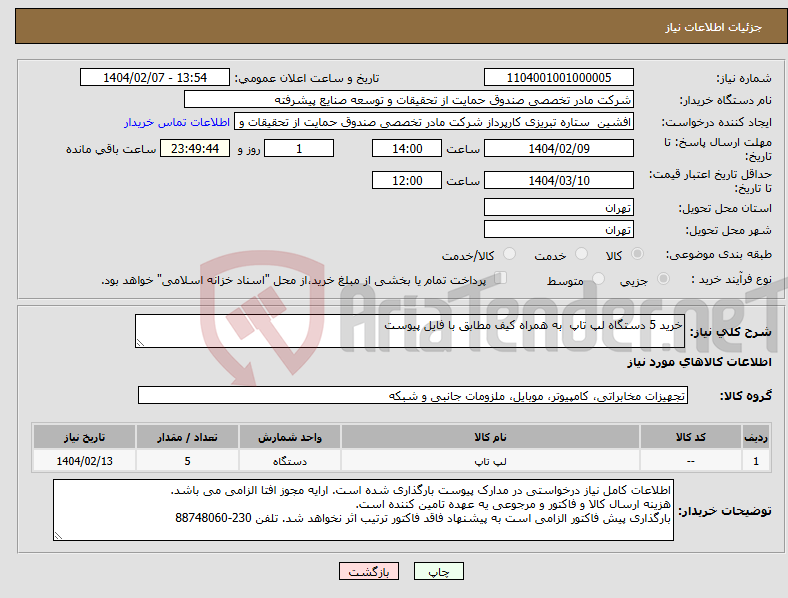
Task: Select the کالا radio button
Action: [637, 254]
